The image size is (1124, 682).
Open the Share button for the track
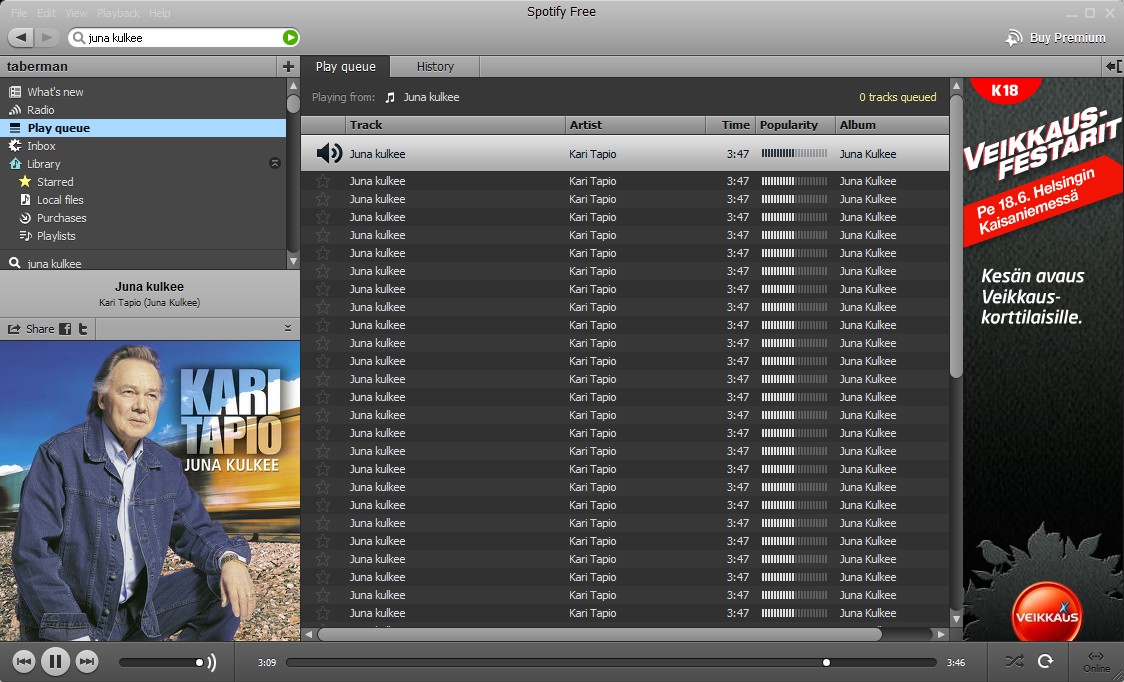pyautogui.click(x=32, y=329)
